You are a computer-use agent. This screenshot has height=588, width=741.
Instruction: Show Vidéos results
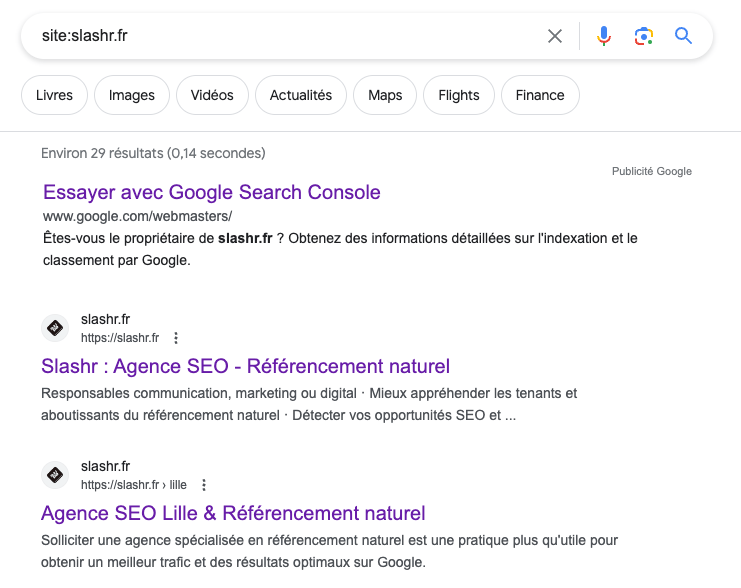tap(212, 96)
